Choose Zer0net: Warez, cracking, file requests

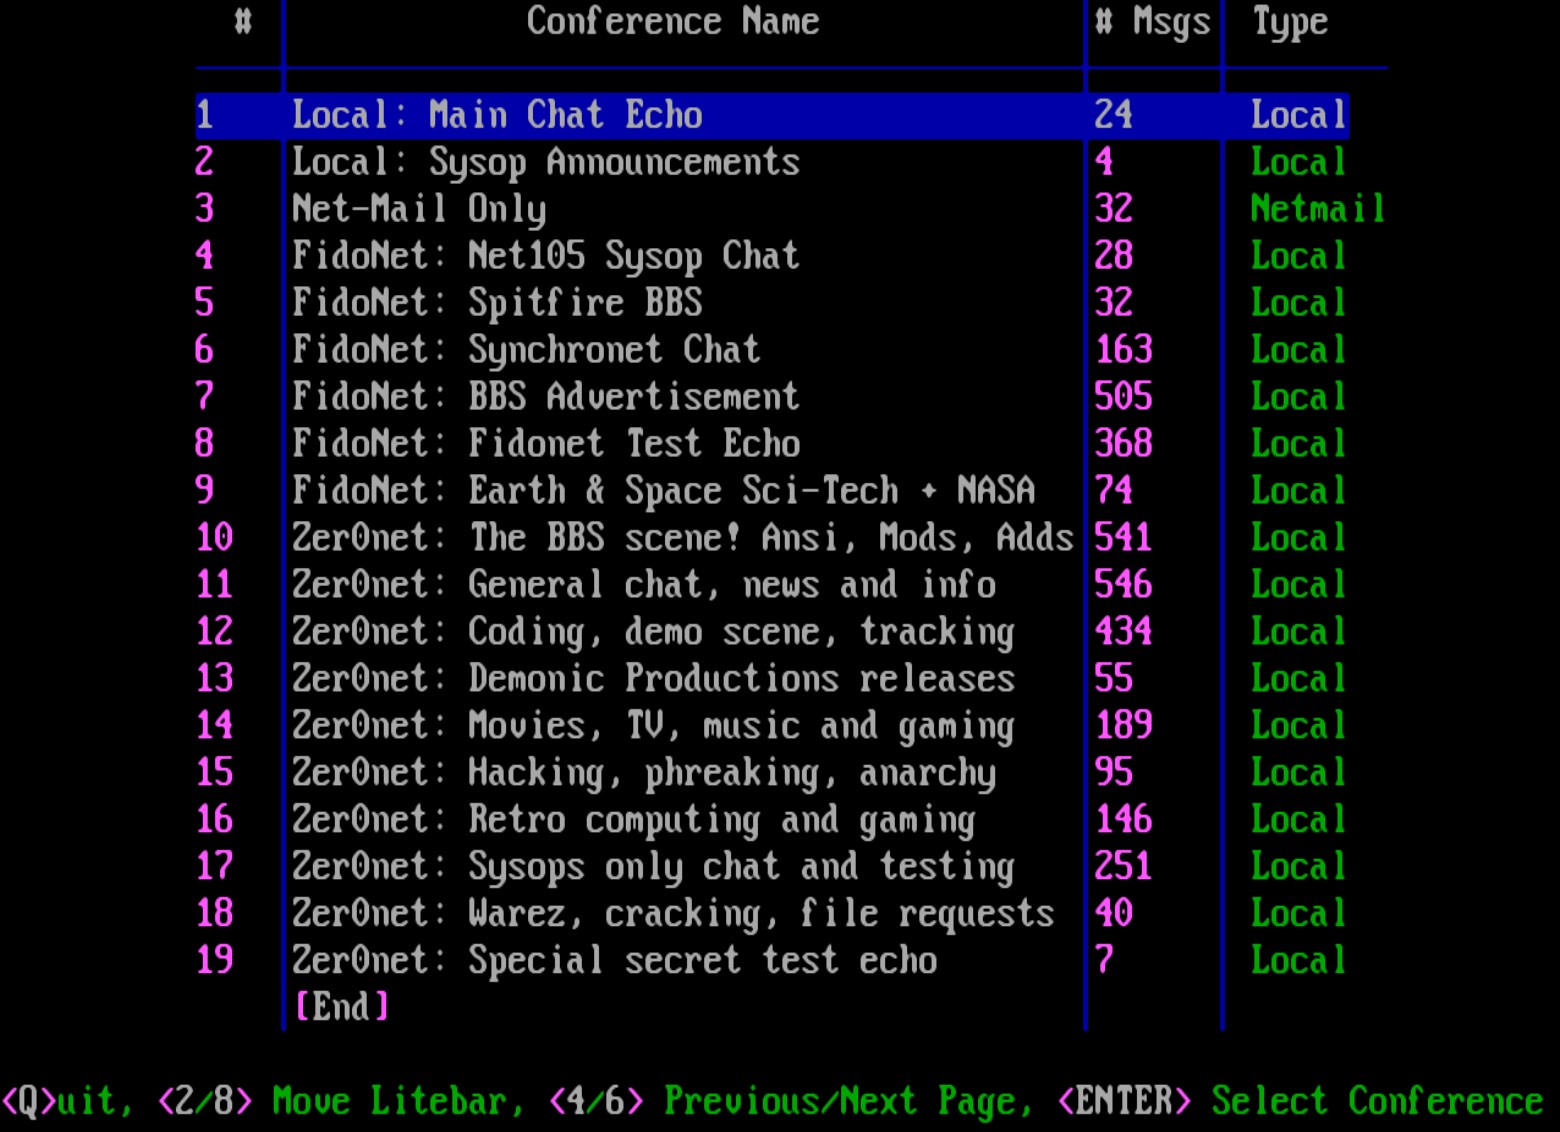(673, 914)
